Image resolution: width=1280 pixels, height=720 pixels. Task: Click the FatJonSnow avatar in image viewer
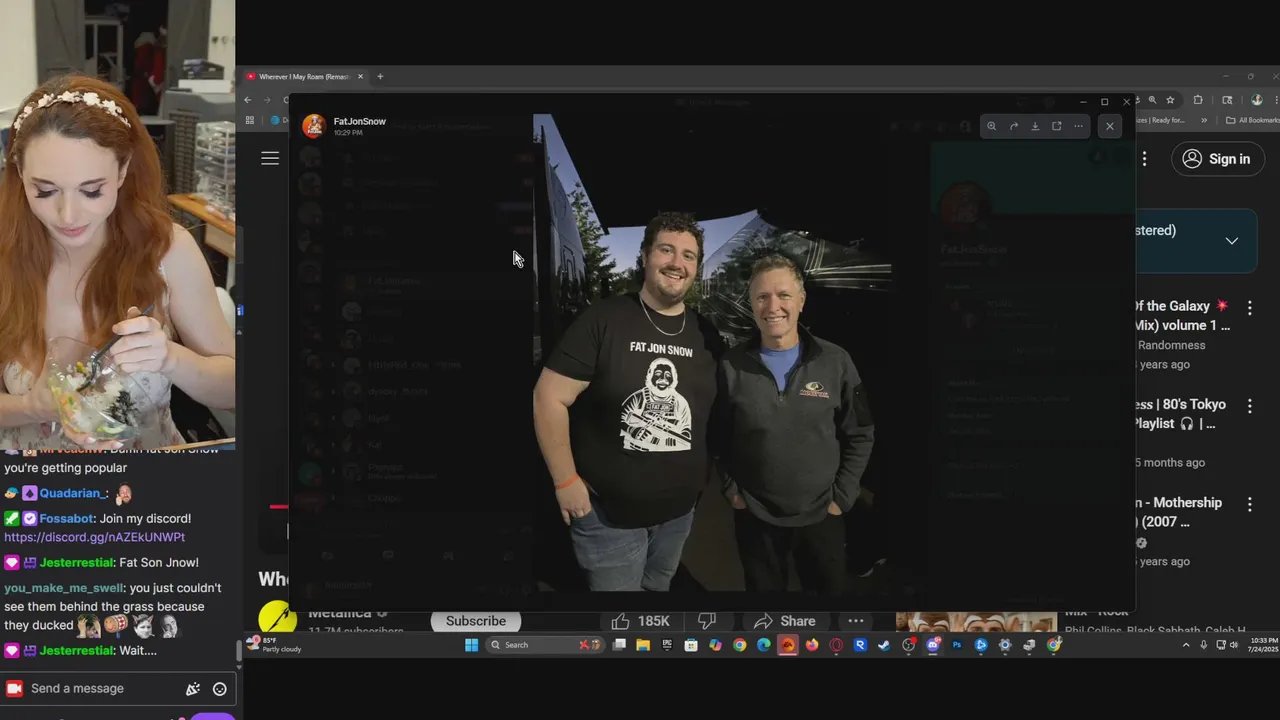tap(314, 126)
